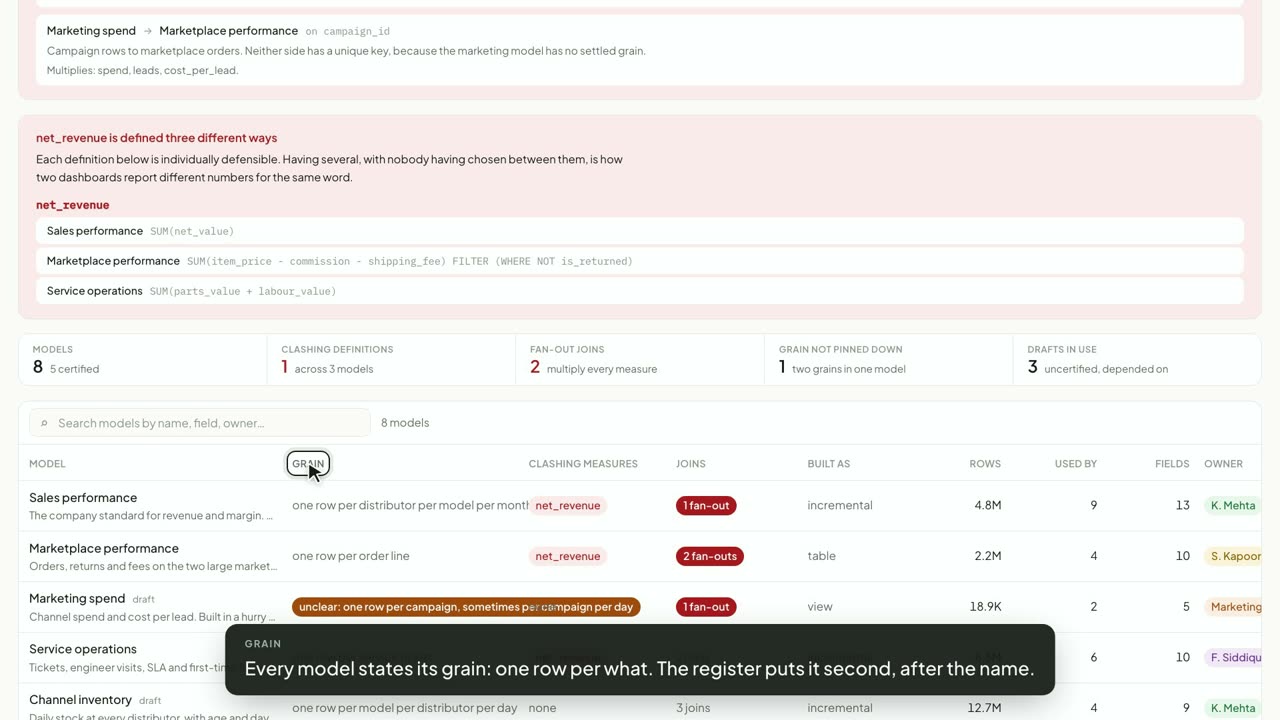Viewport: 1280px width, 720px height.
Task: Click net_revenue tag in Sales performance row
Action: 568,506
